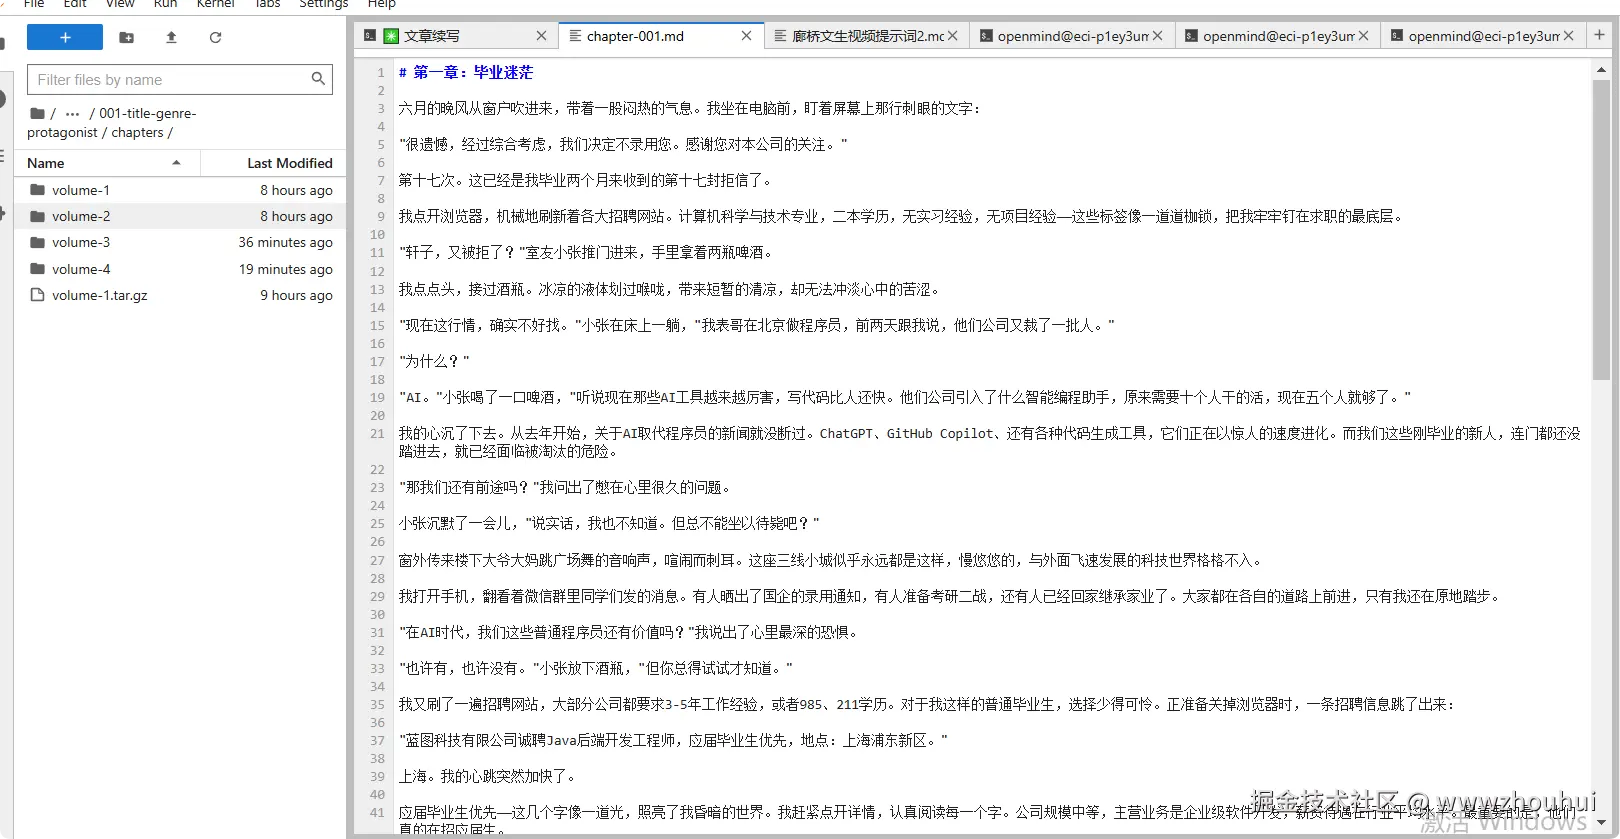
Task: Click the third openmind tab's terminal icon
Action: click(1397, 36)
